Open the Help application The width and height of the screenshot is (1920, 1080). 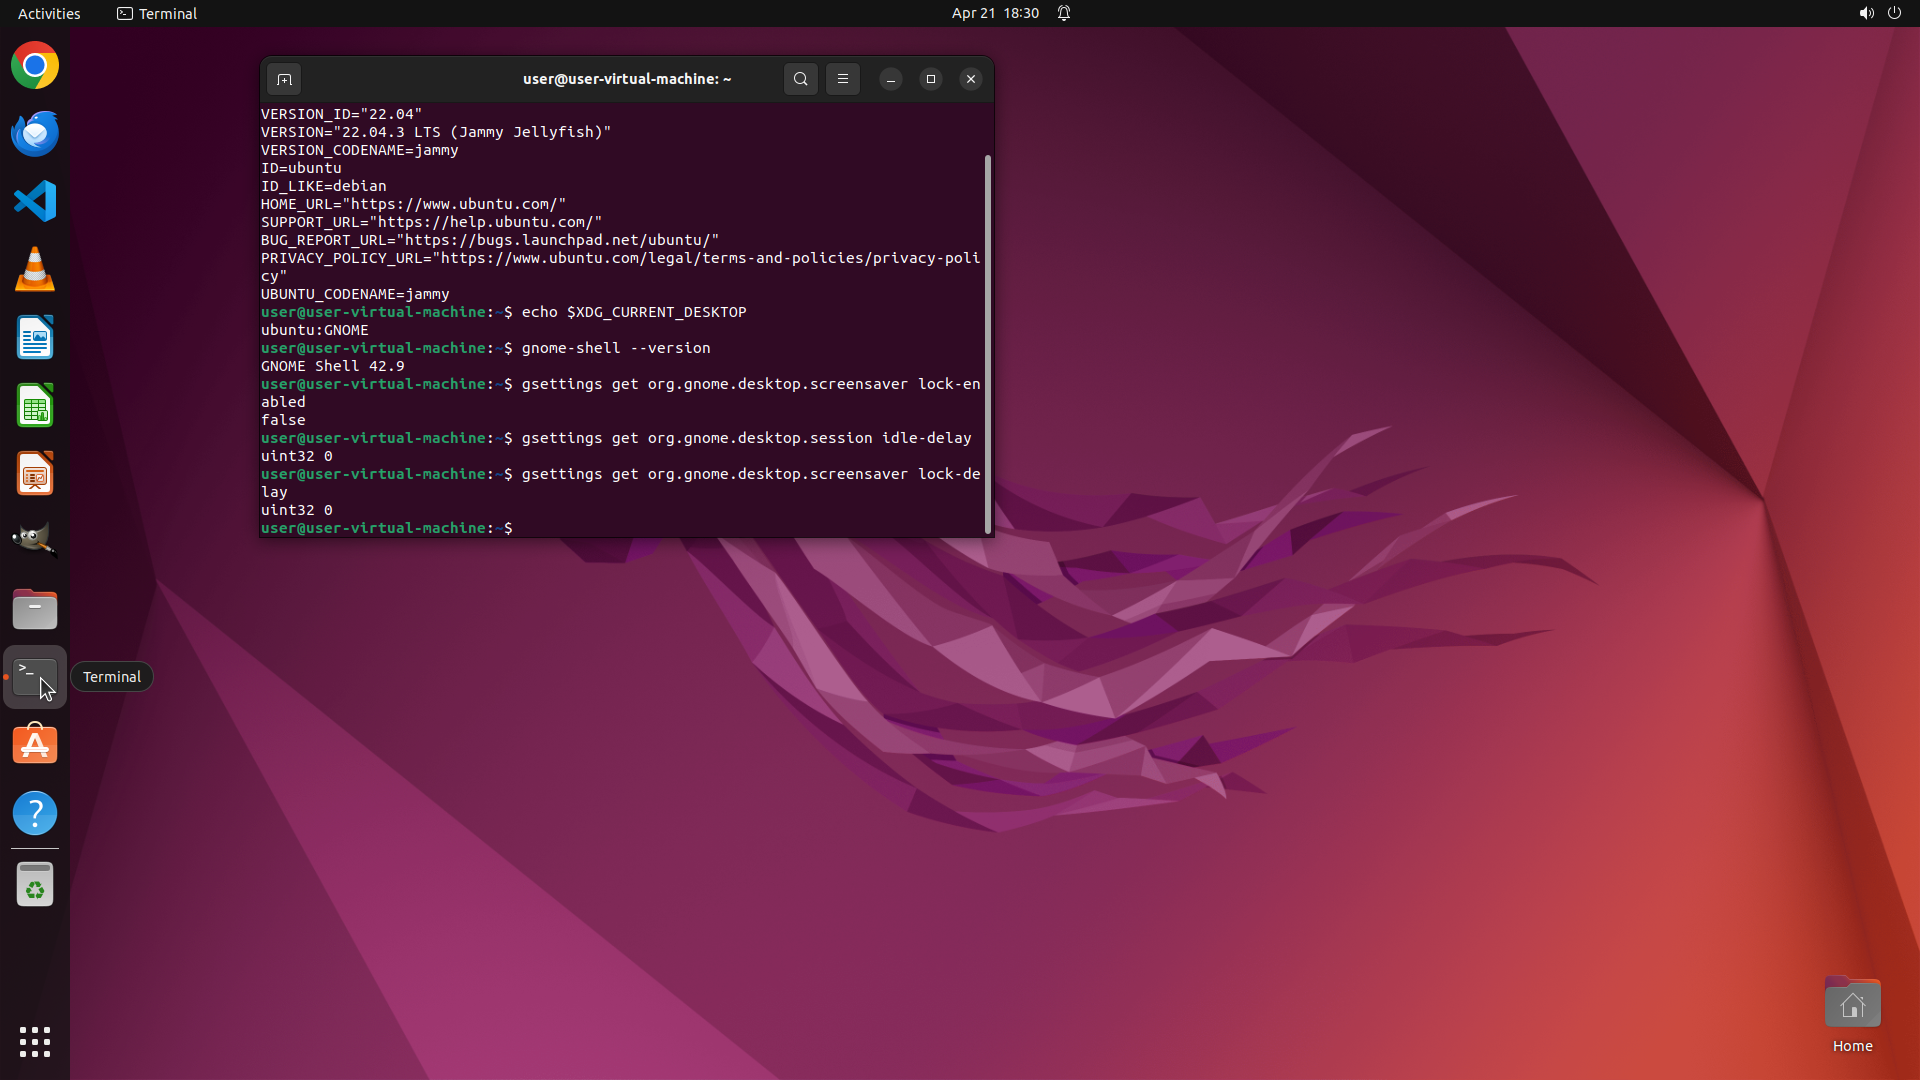click(35, 813)
